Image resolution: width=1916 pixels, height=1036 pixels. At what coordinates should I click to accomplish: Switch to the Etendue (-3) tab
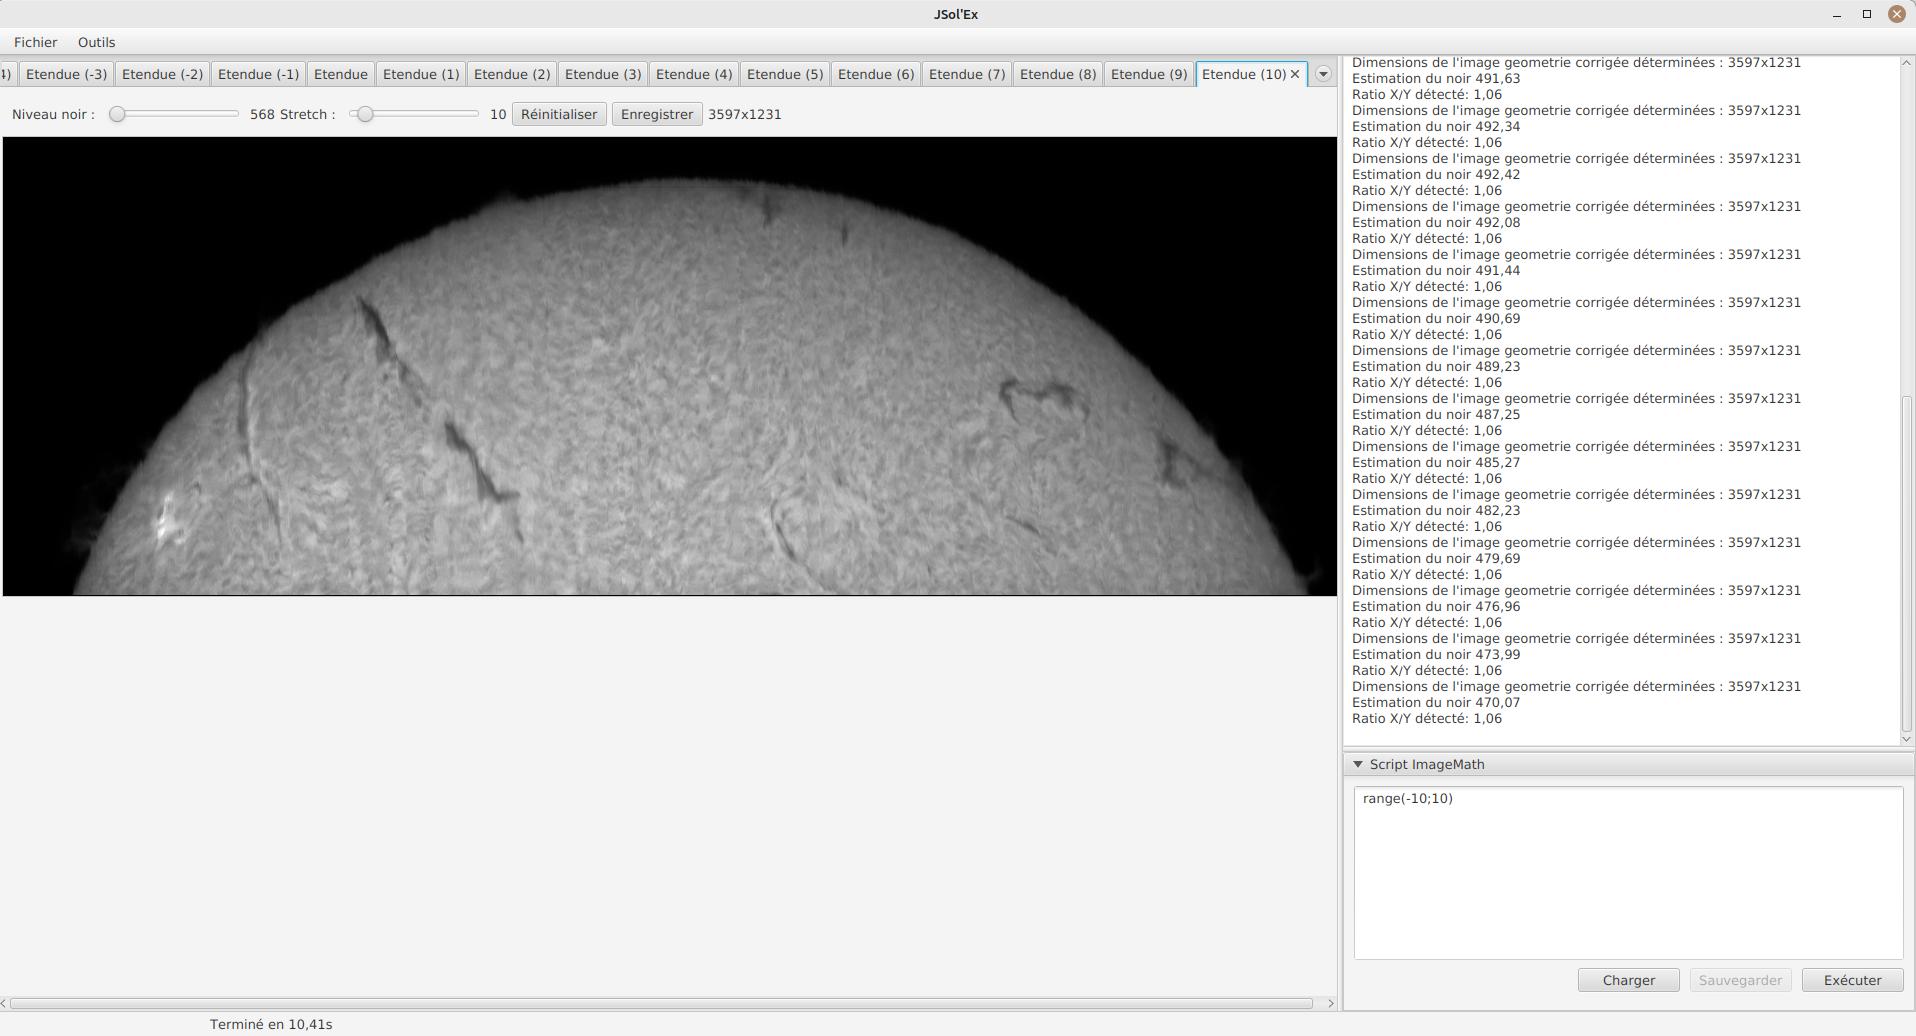tap(66, 74)
